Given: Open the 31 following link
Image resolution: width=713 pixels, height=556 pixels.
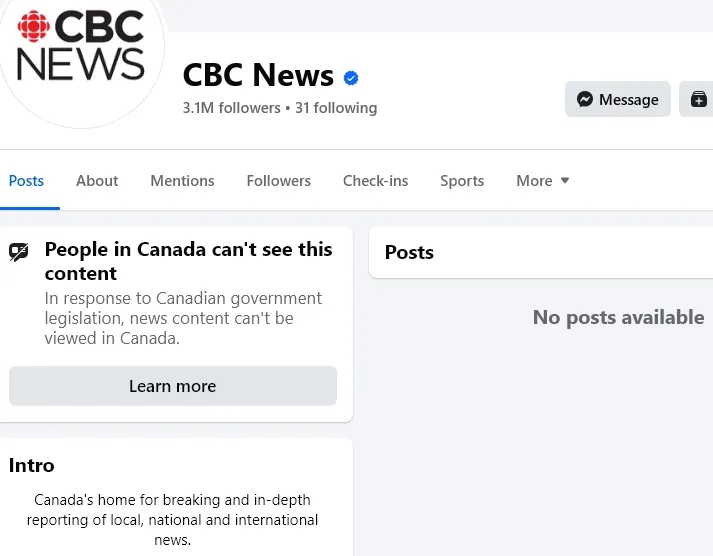Looking at the screenshot, I should tap(337, 107).
